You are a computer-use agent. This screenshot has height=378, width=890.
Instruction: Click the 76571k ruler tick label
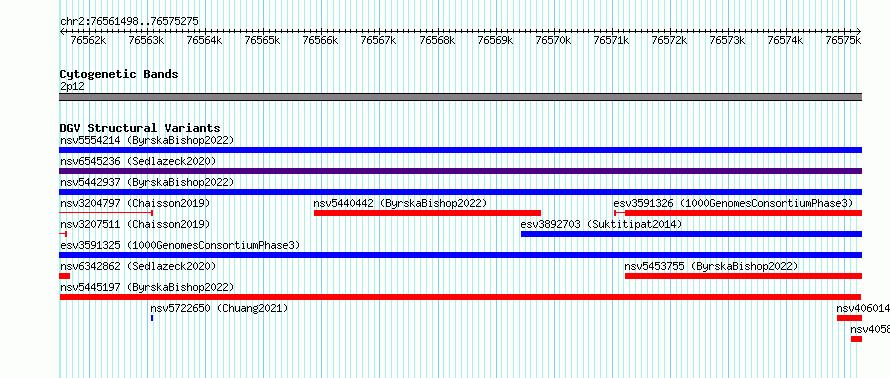[611, 40]
